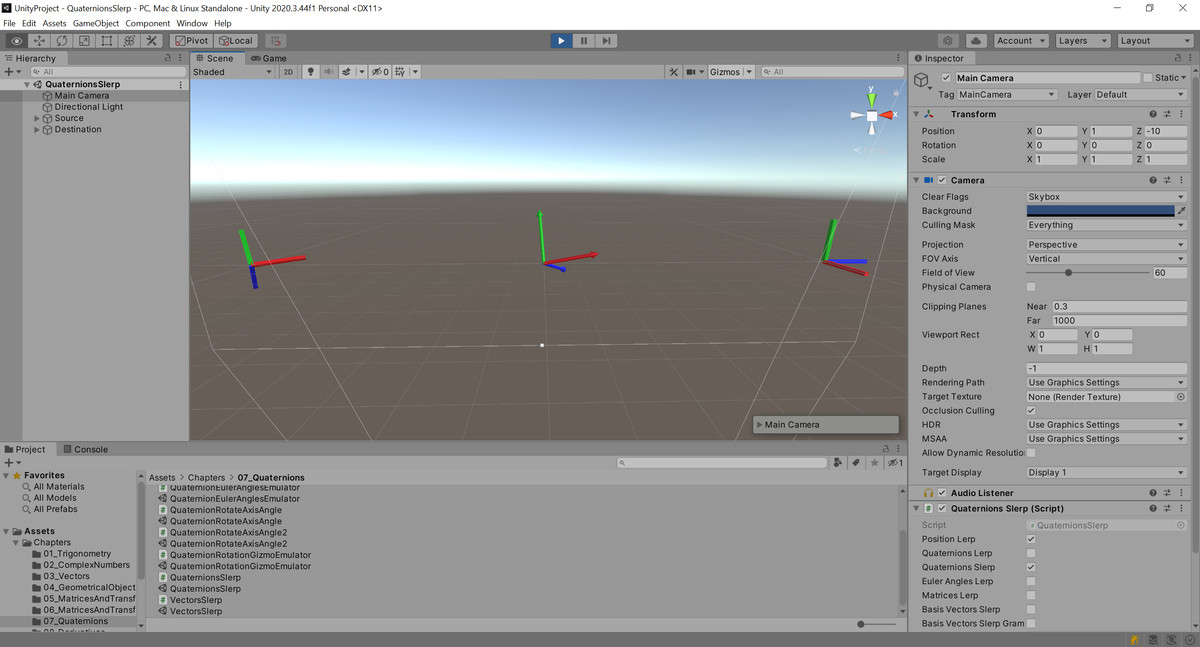Open the Tag MainCamera dropdown

pos(1007,95)
